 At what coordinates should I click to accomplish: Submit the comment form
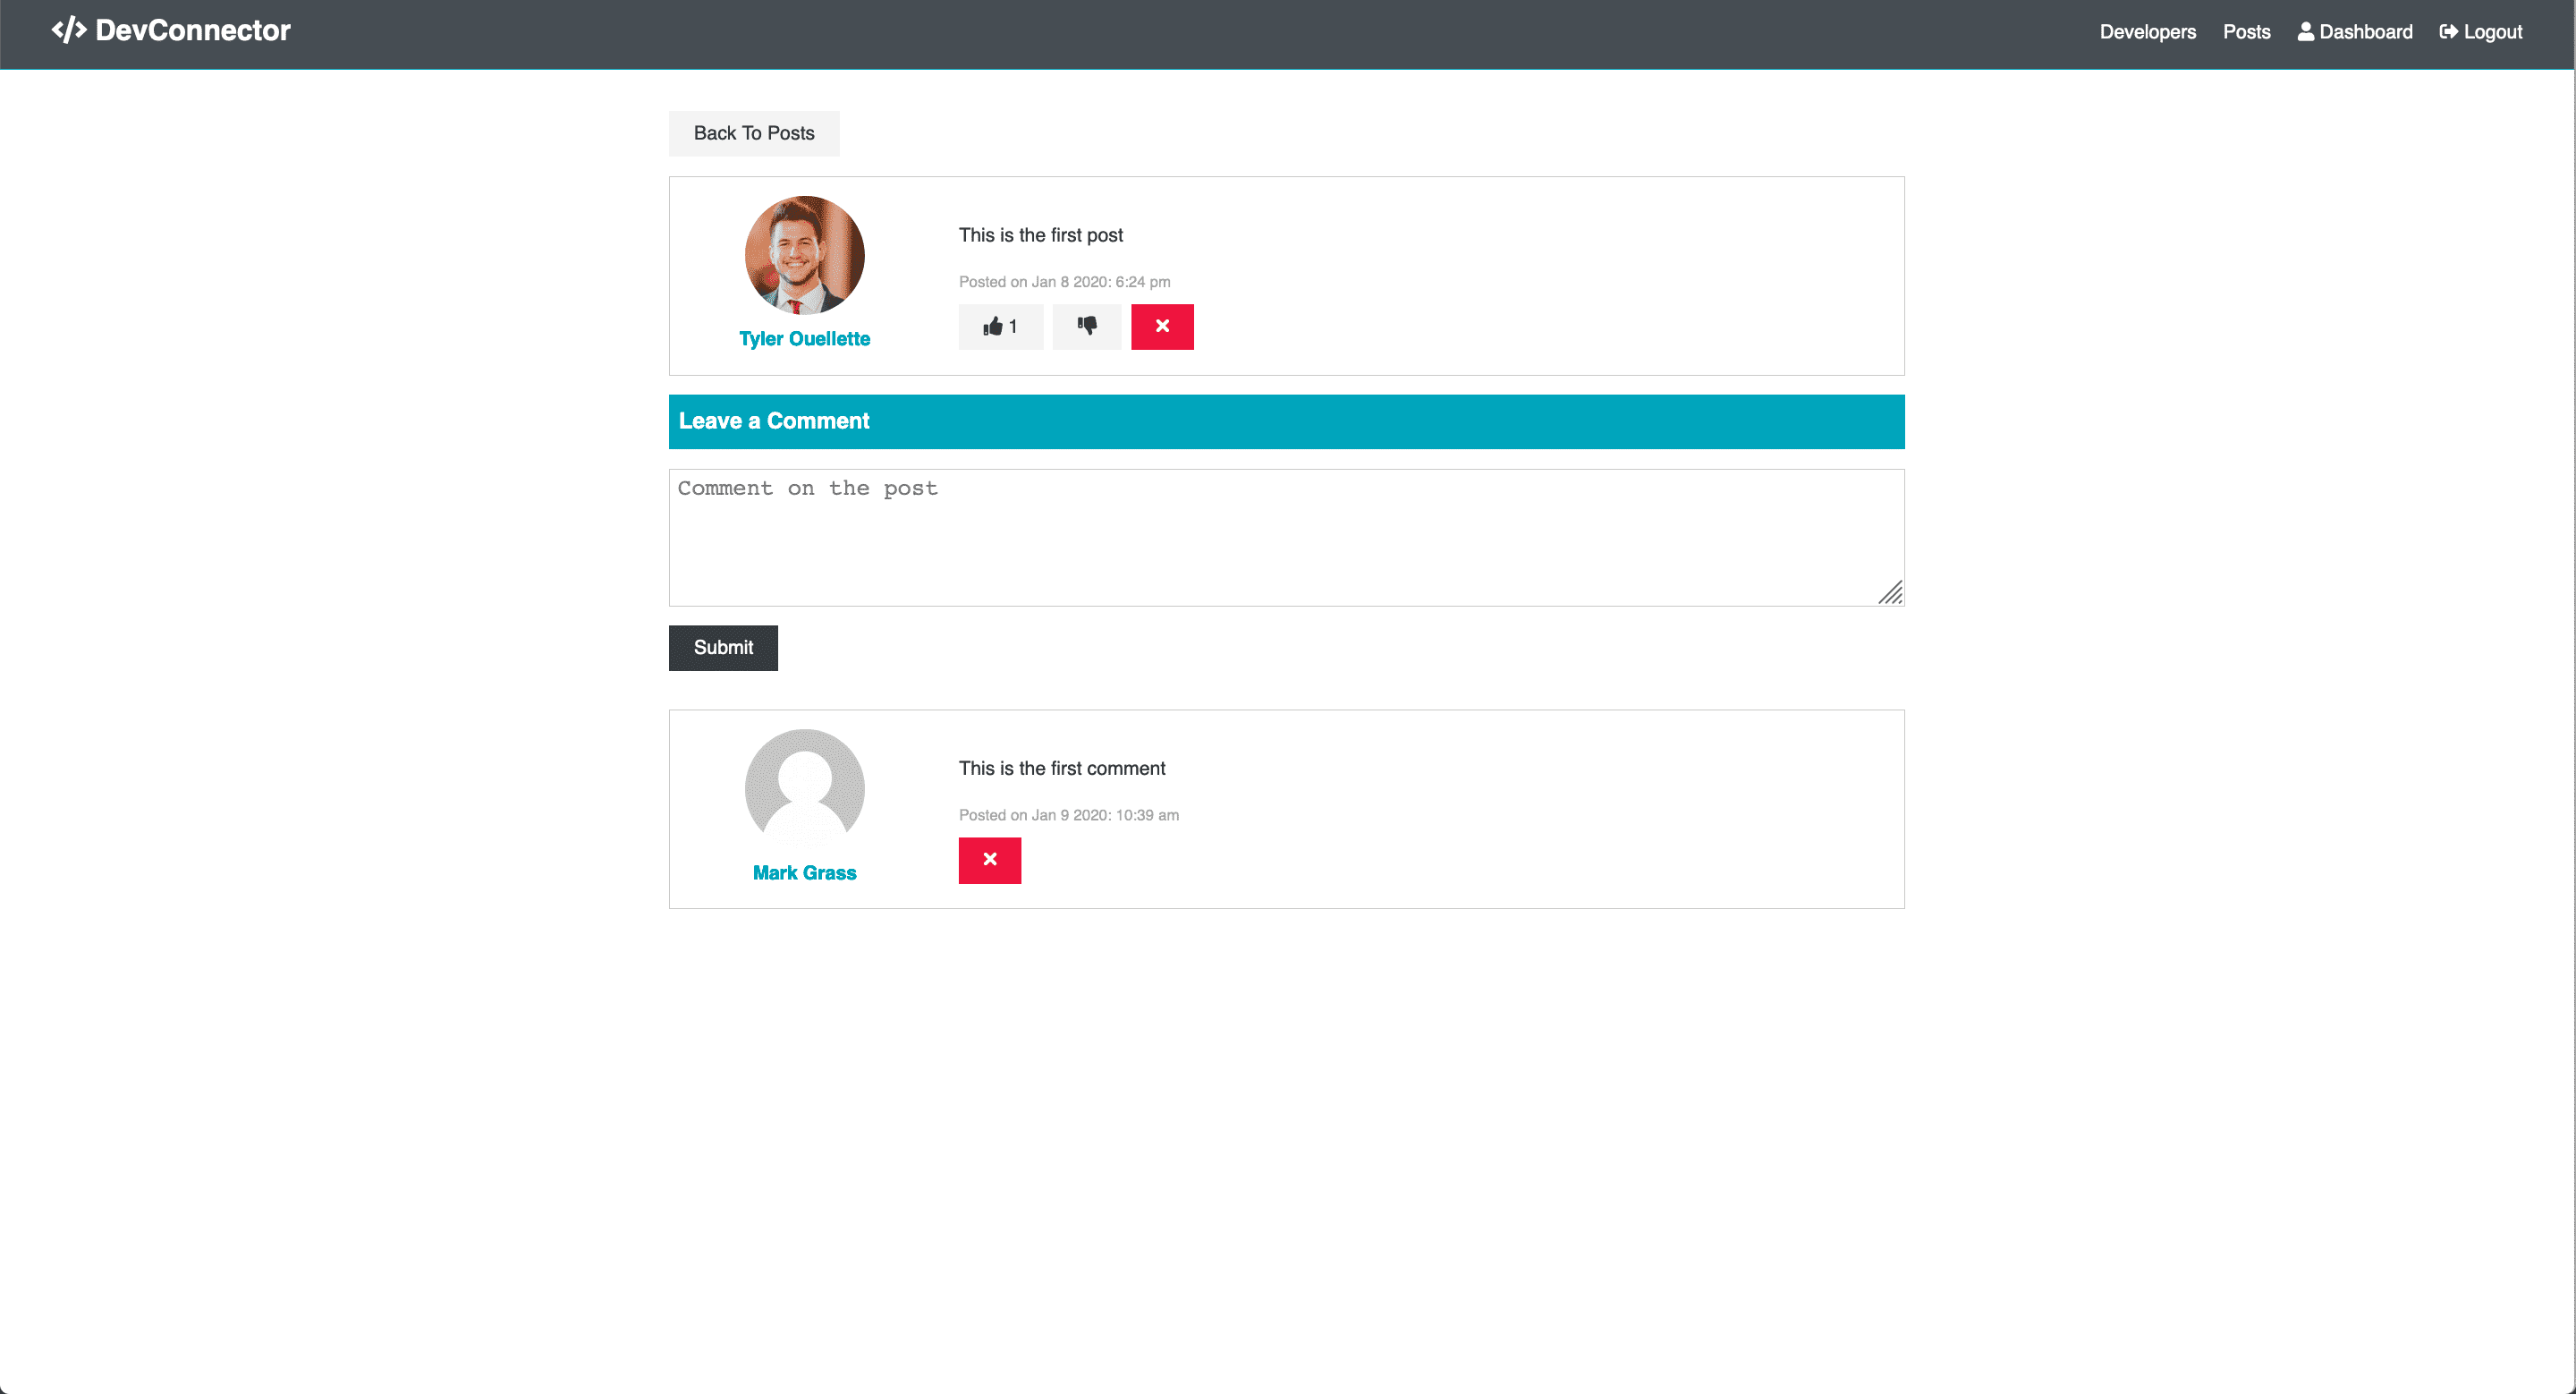pyautogui.click(x=723, y=648)
